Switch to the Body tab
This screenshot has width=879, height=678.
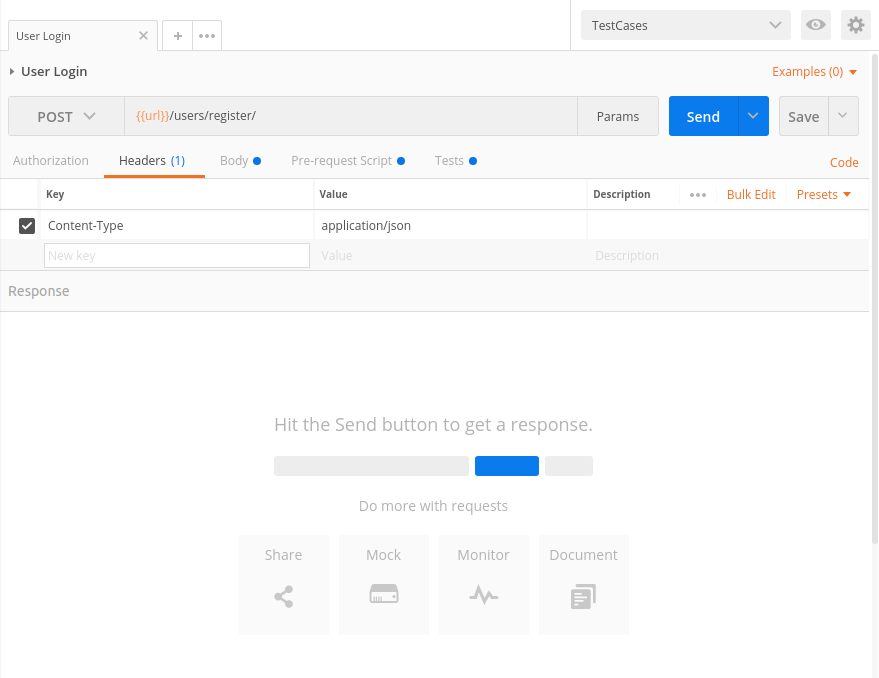[240, 160]
